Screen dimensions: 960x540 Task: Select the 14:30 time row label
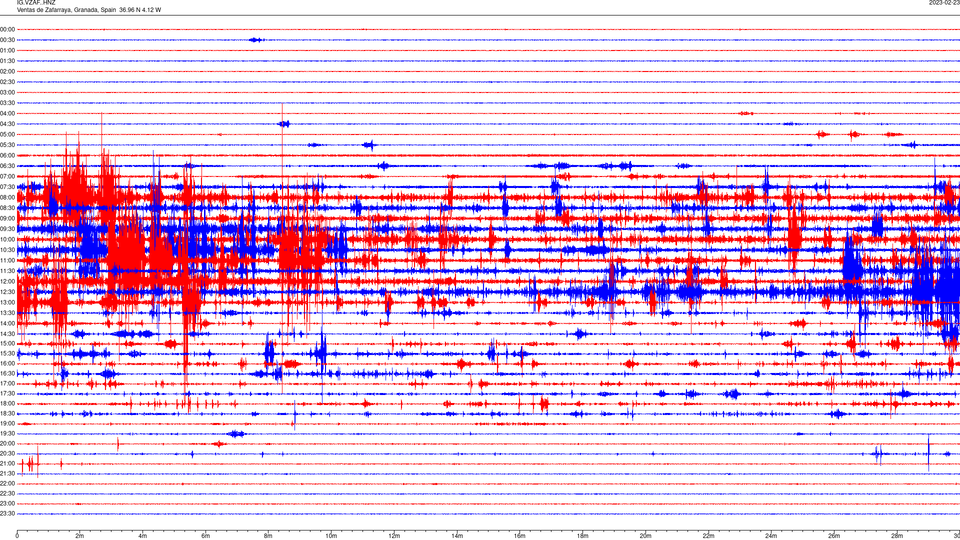pos(7,334)
